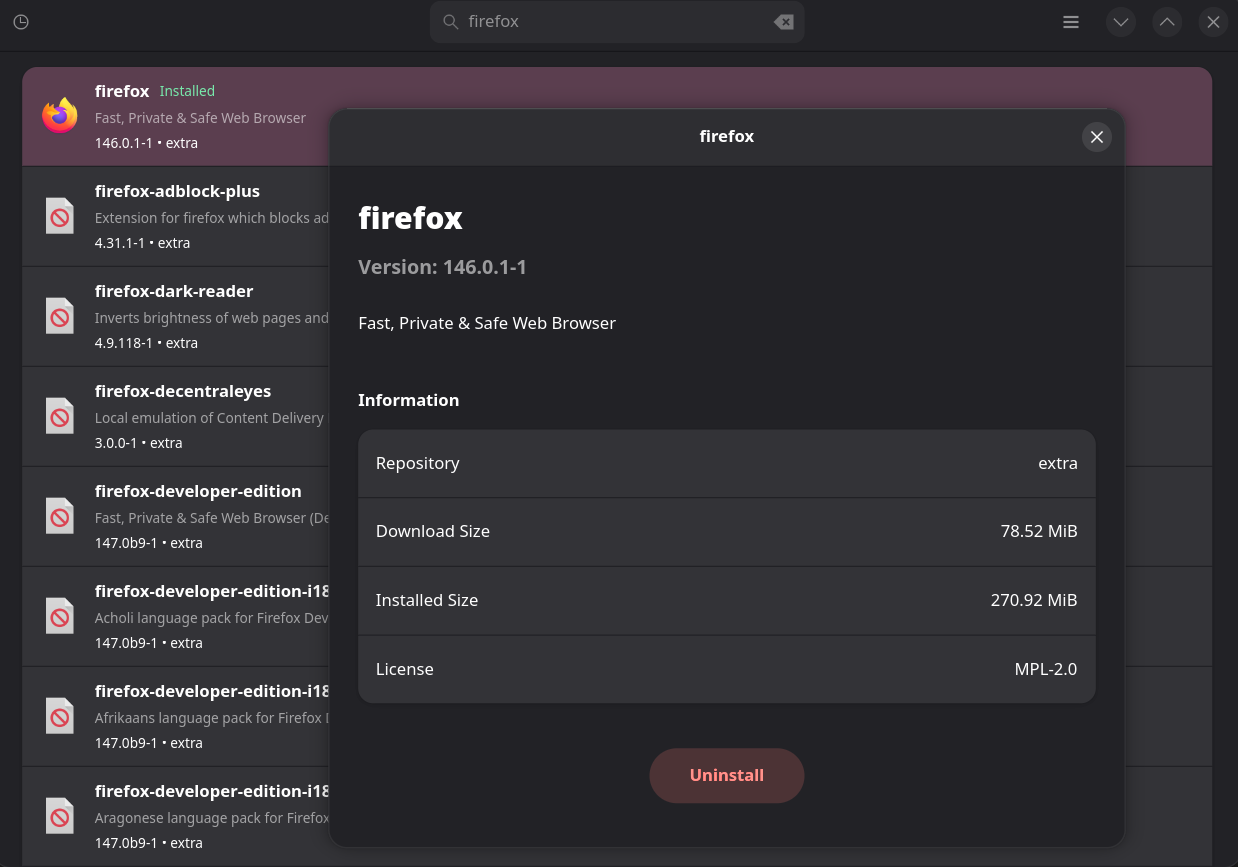Click the License MPL-2.0 row

(727, 669)
